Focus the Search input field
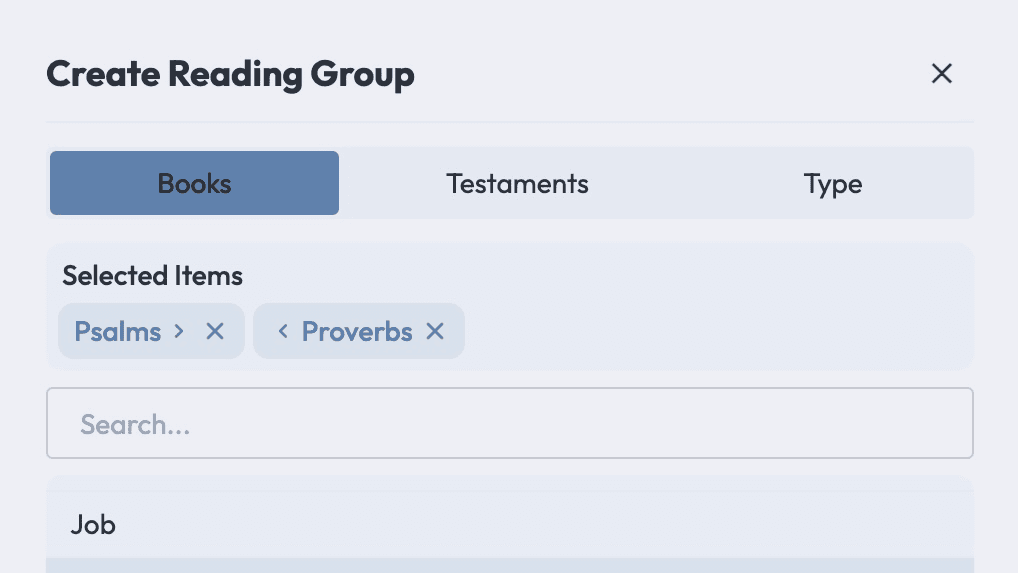 click(510, 423)
